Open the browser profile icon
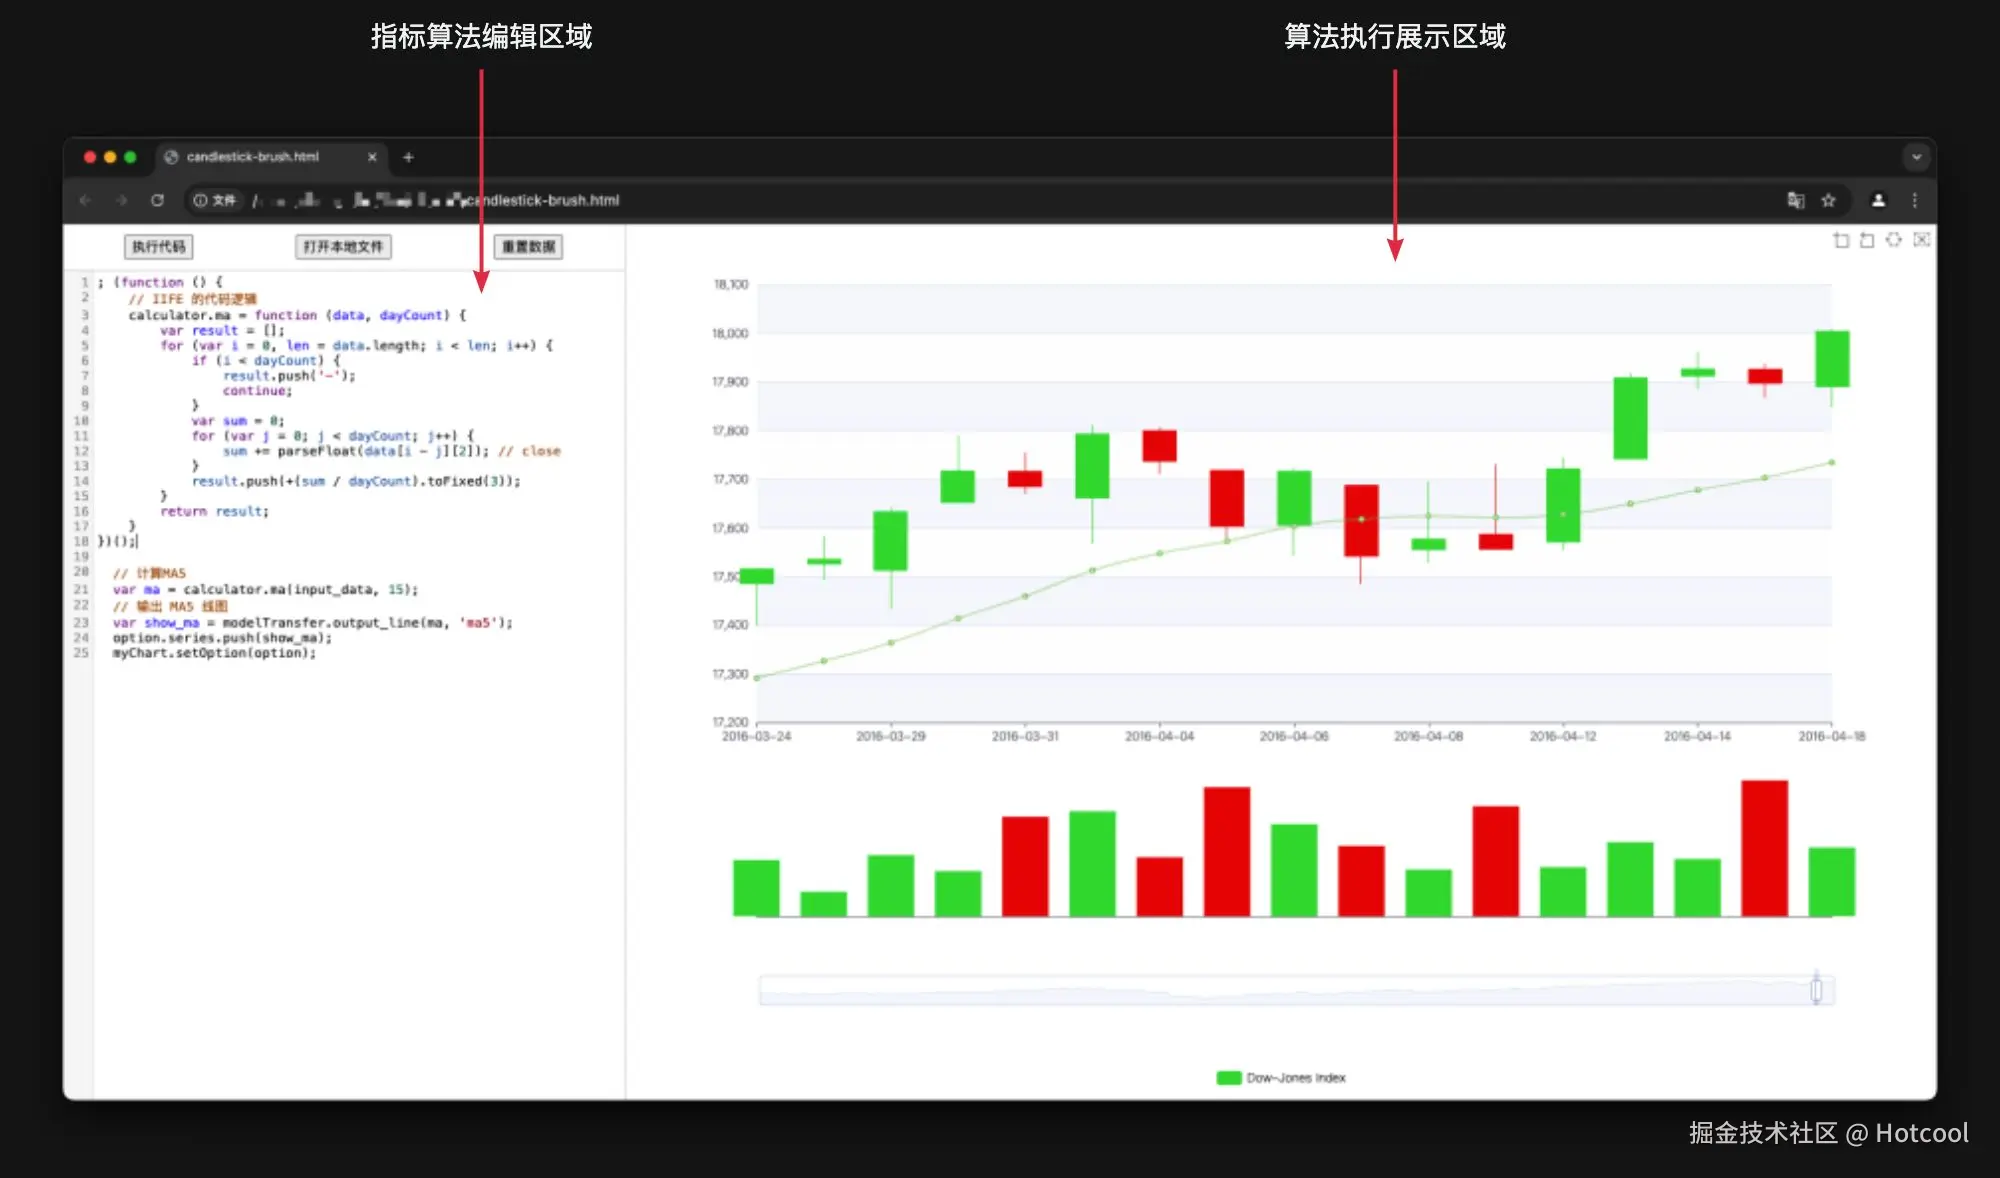2000x1178 pixels. pos(1878,200)
